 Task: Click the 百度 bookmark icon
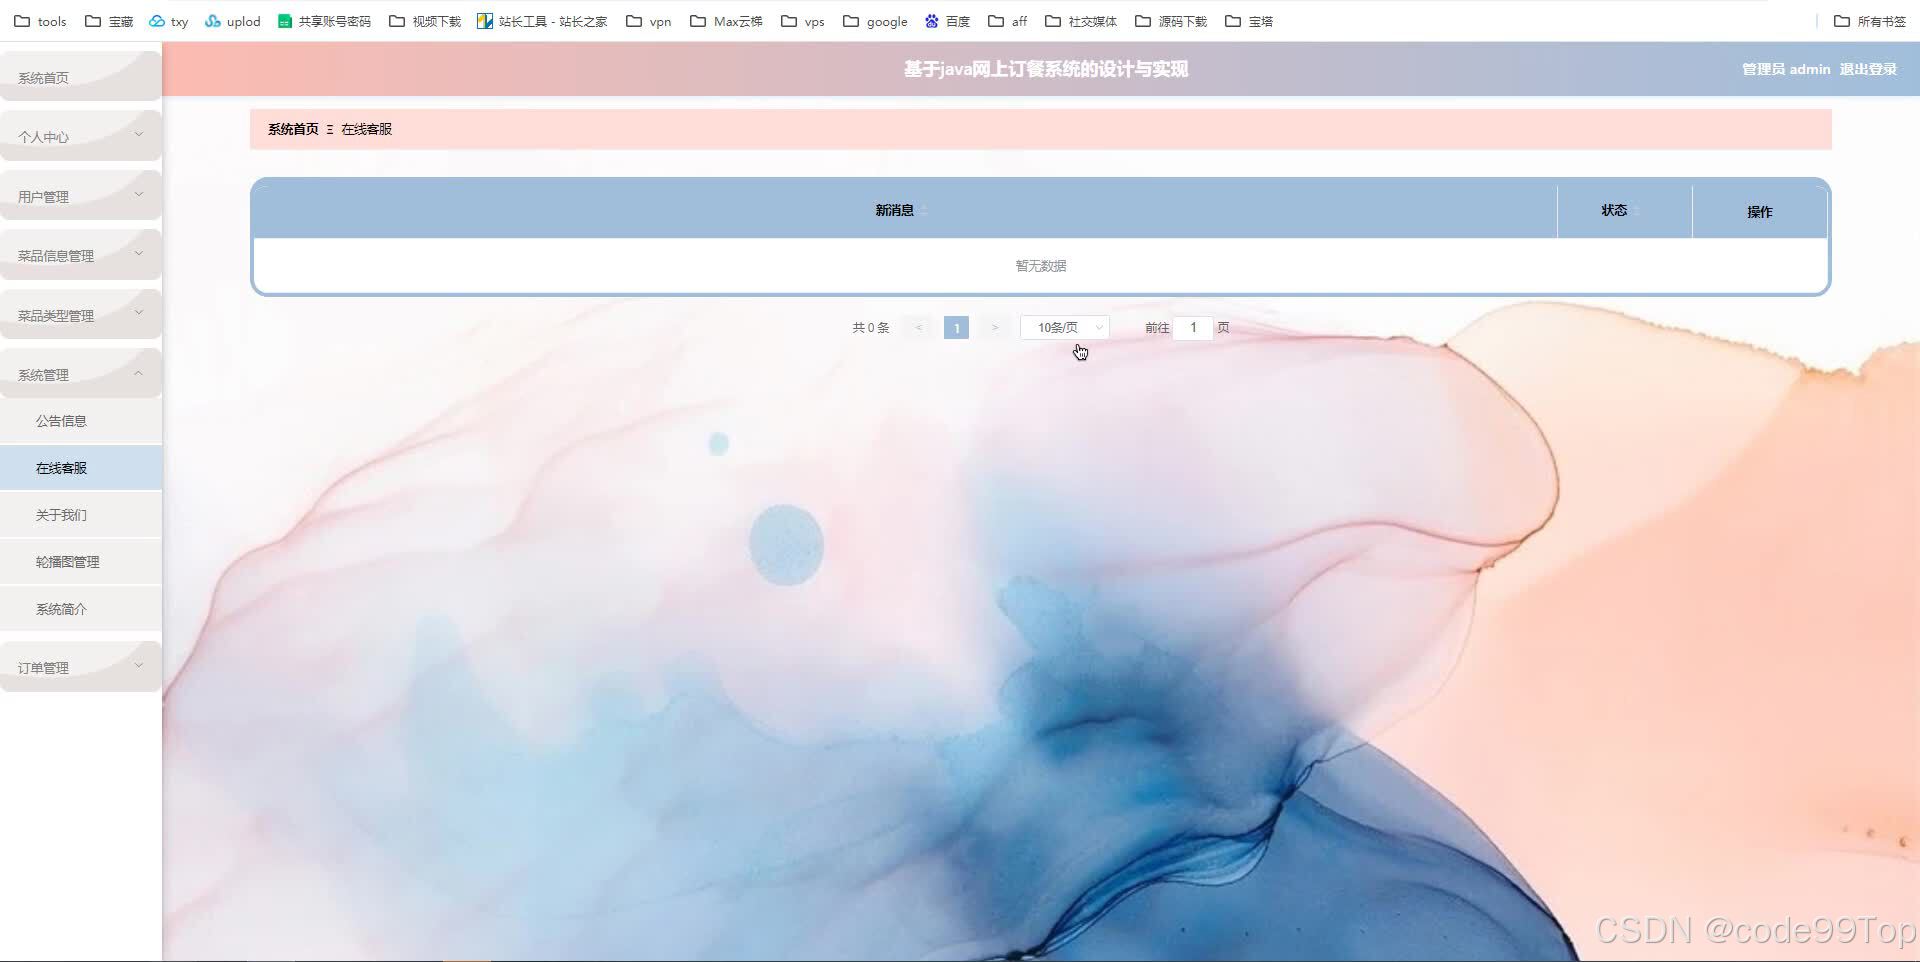[933, 20]
